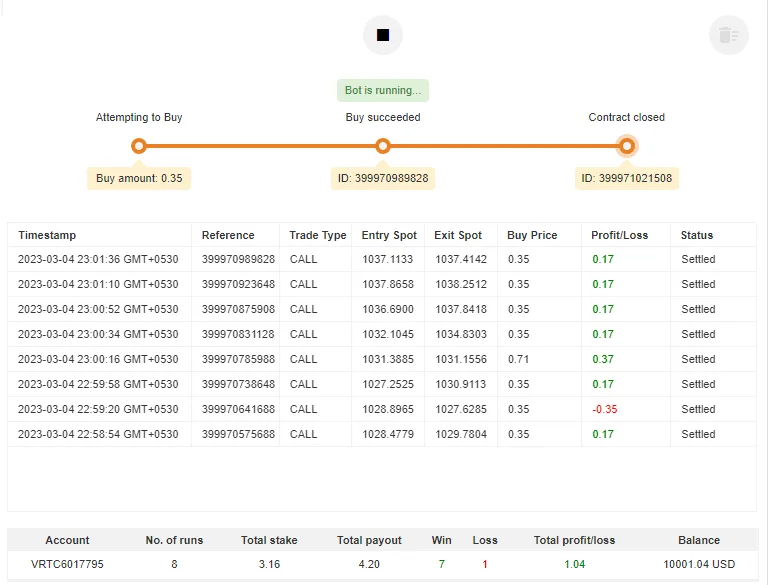The image size is (768, 585).
Task: Click the No. of runs value 8
Action: tap(174, 564)
